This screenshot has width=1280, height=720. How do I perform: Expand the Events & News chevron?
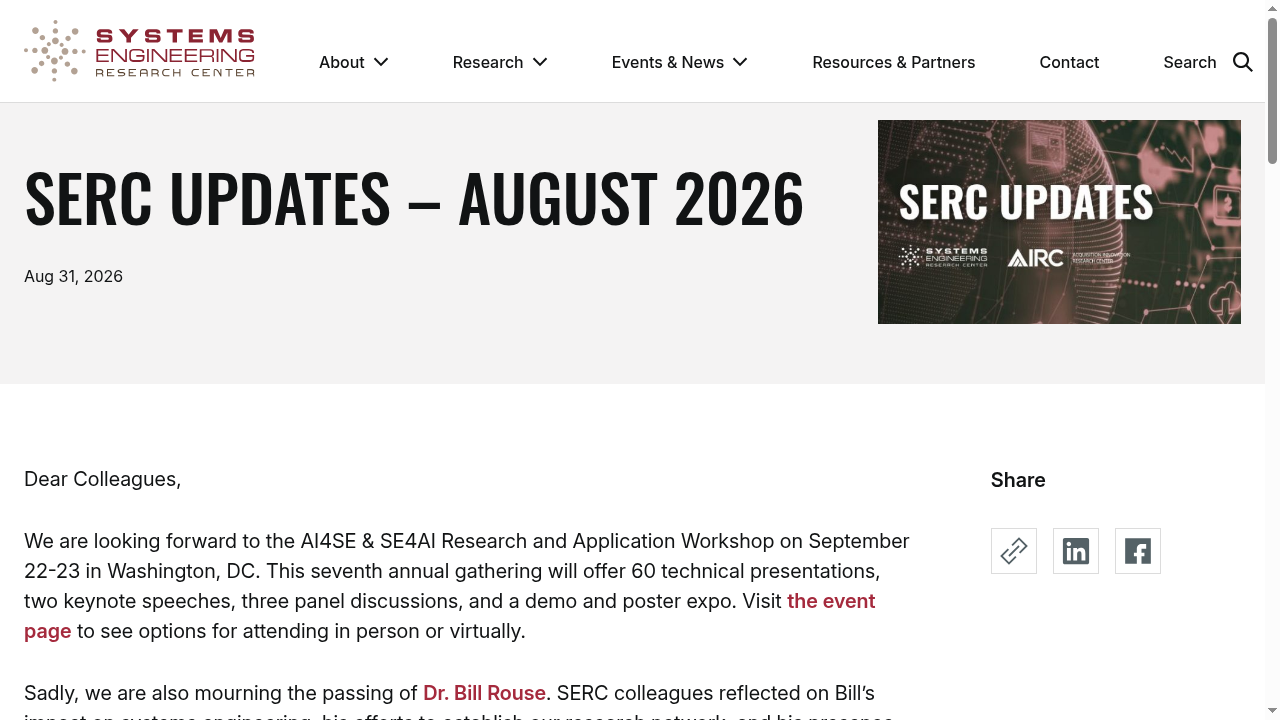[x=740, y=62]
